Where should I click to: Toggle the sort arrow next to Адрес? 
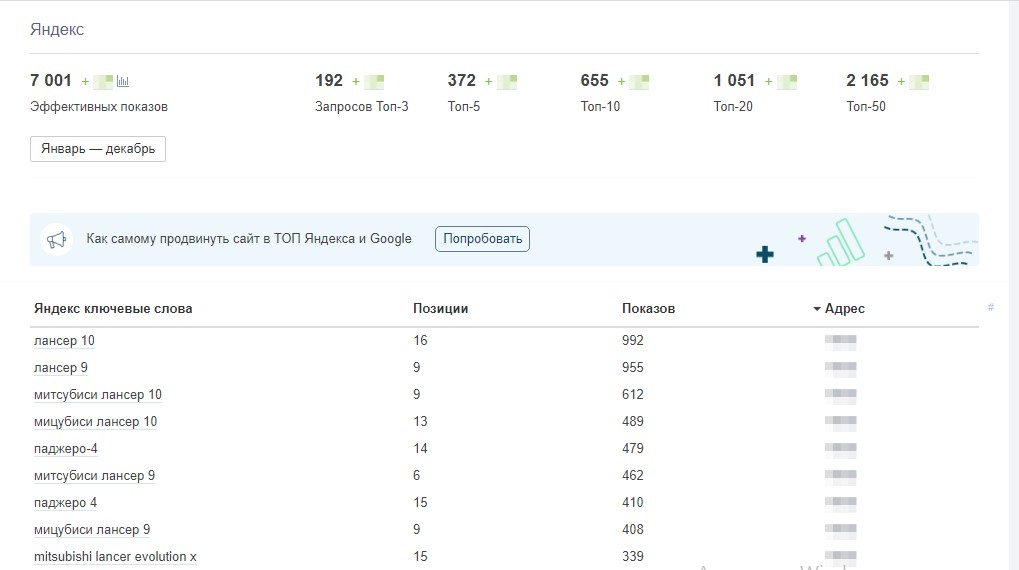817,309
